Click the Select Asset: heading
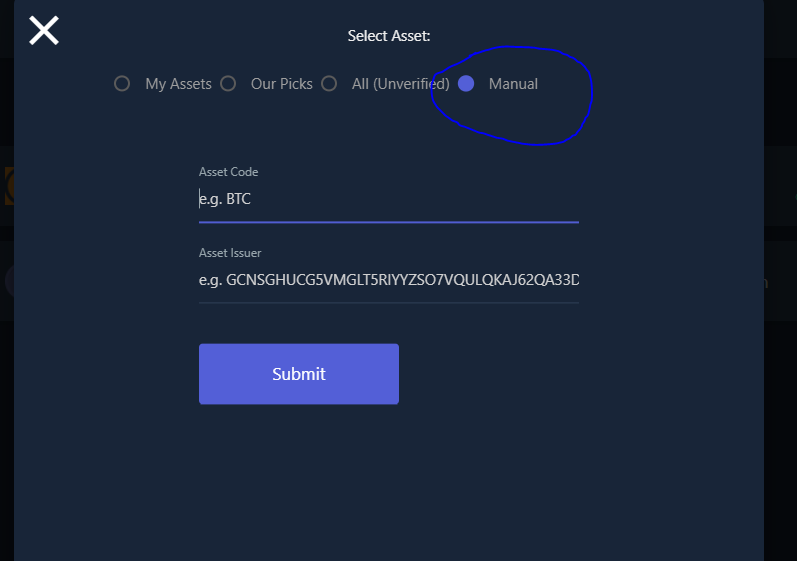This screenshot has height=561, width=797. click(x=389, y=36)
